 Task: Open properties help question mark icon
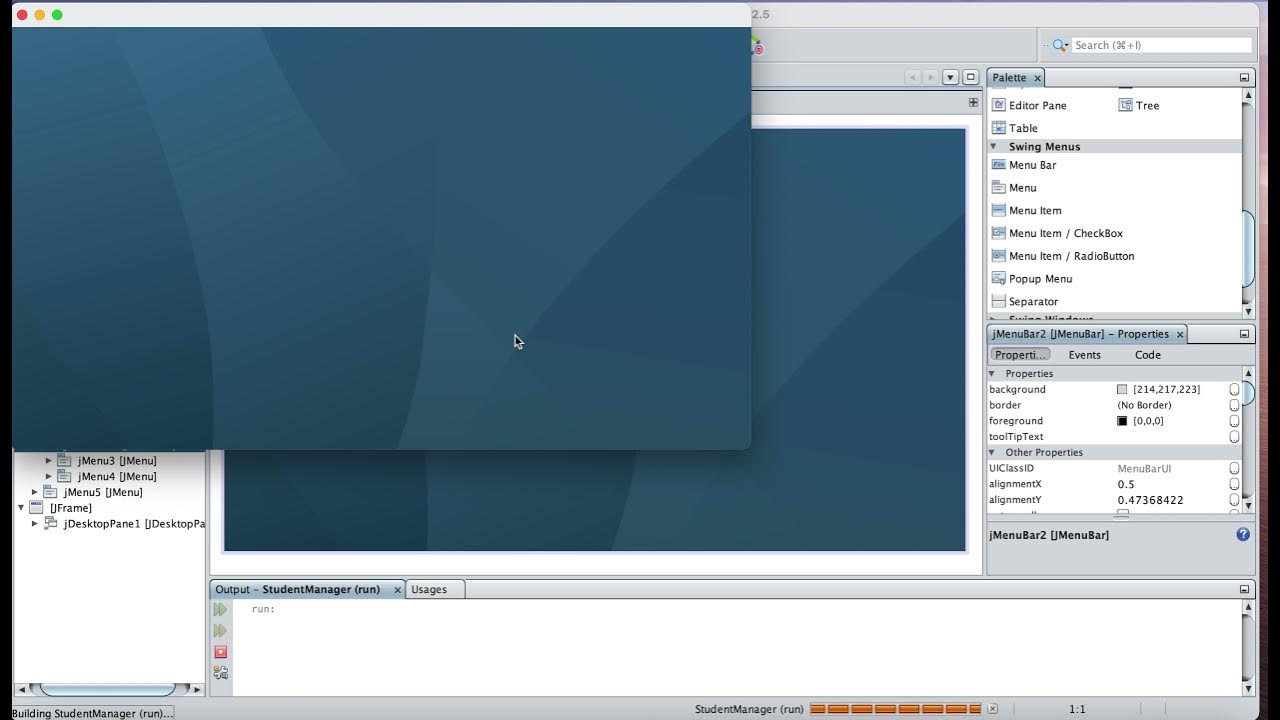(1243, 535)
